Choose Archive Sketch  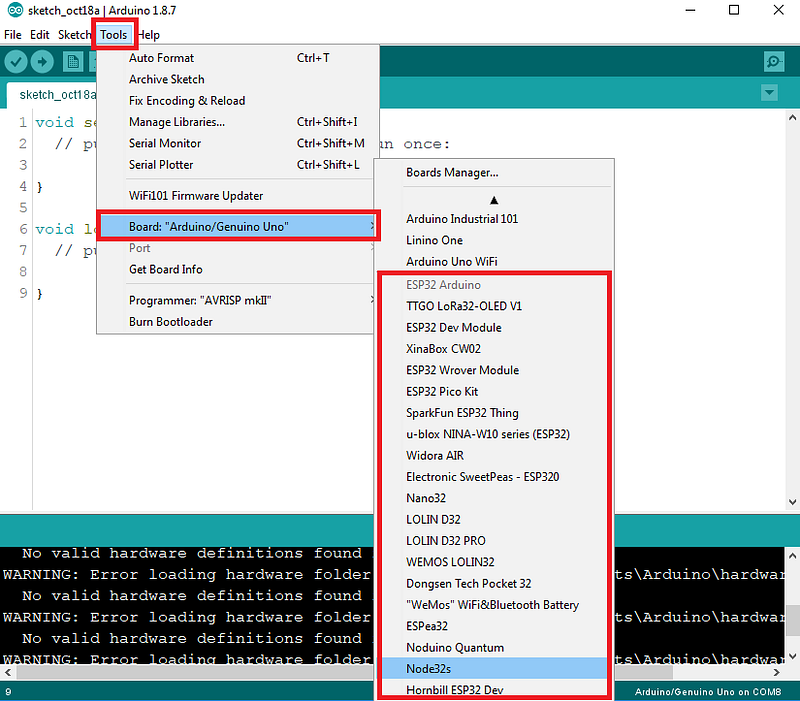point(238,80)
